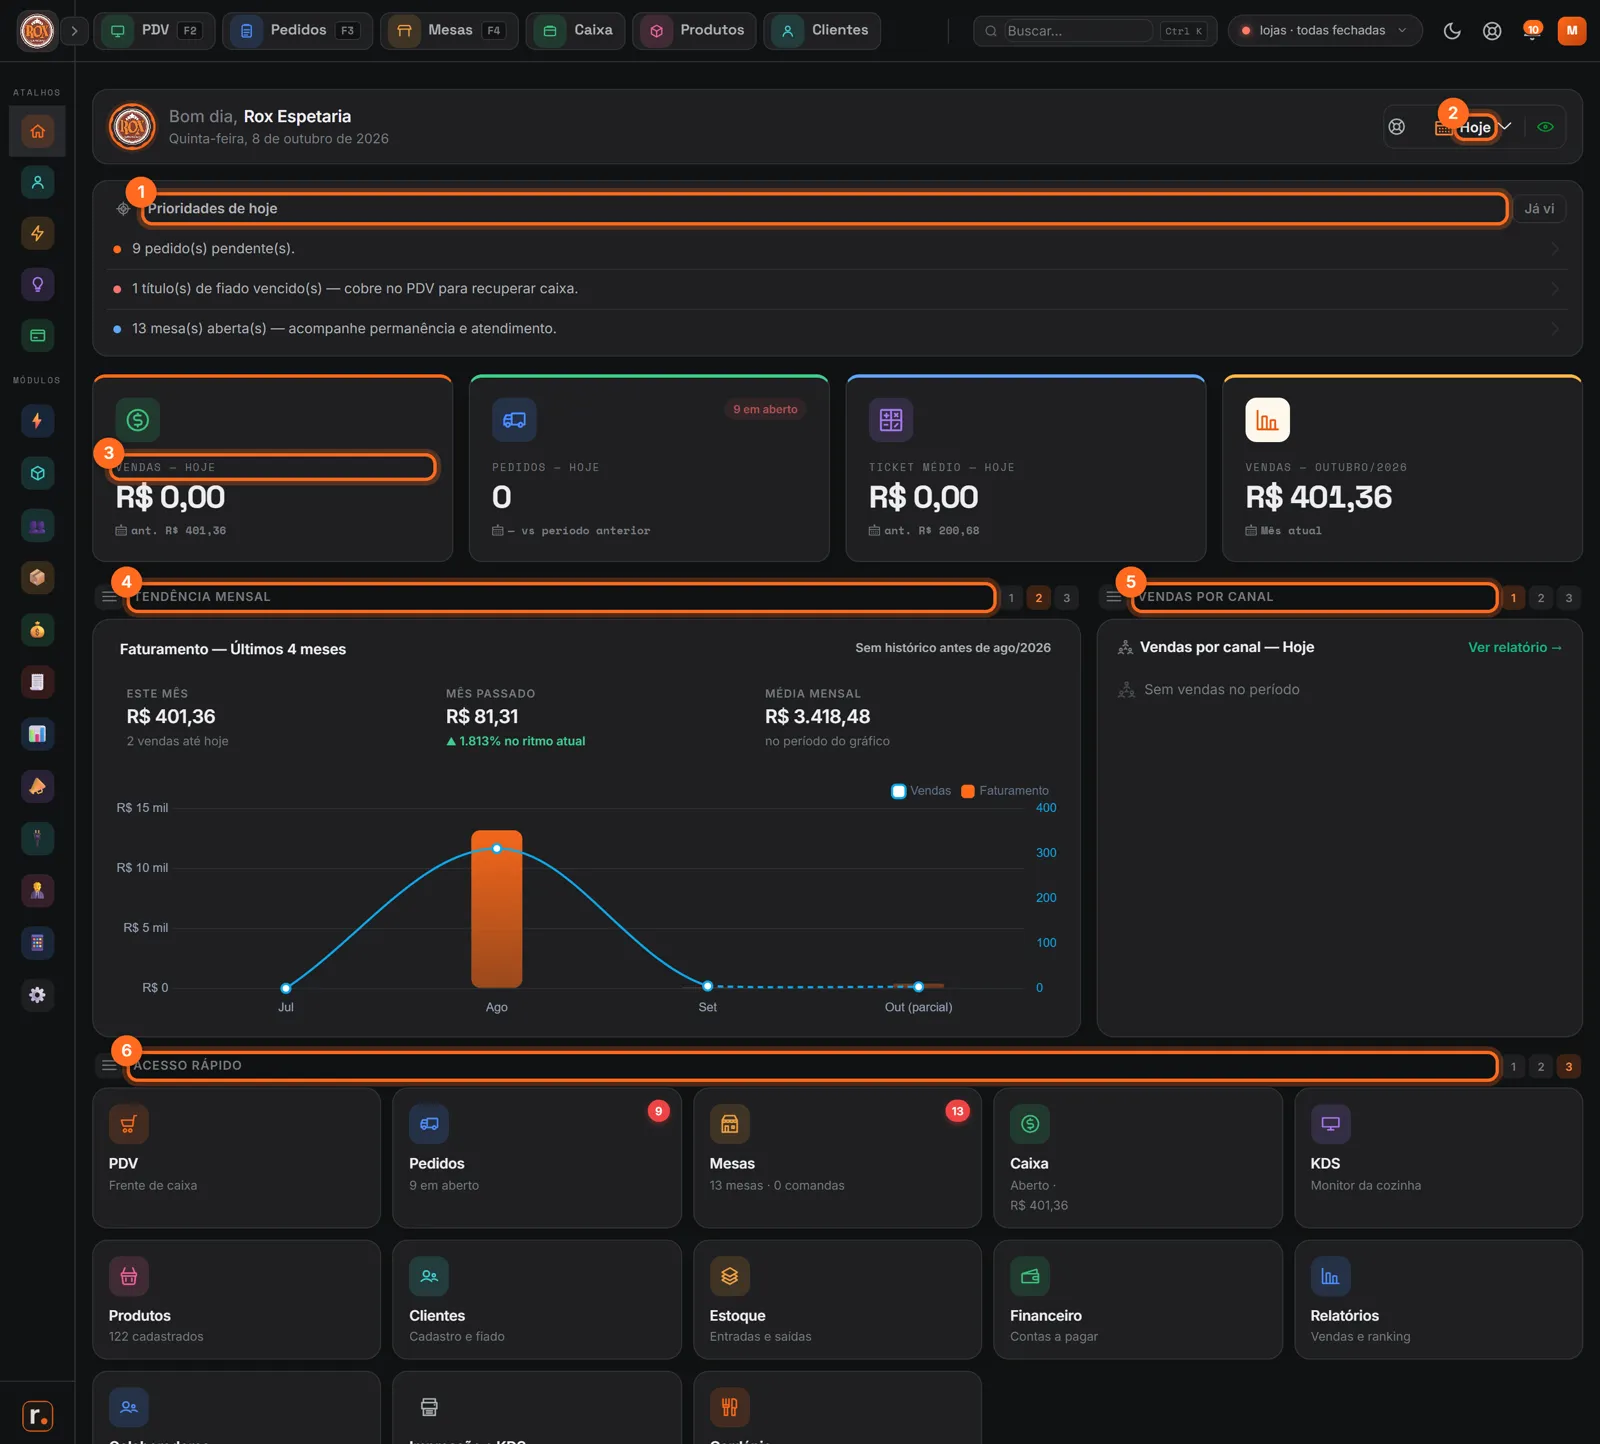1600x1444 pixels.
Task: Select layout option 2 for Vendas por Canal
Action: (x=1541, y=598)
